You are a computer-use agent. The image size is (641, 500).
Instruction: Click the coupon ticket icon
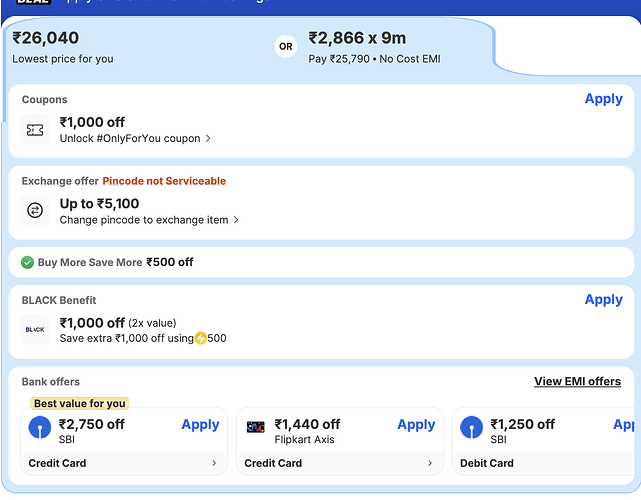point(35,130)
